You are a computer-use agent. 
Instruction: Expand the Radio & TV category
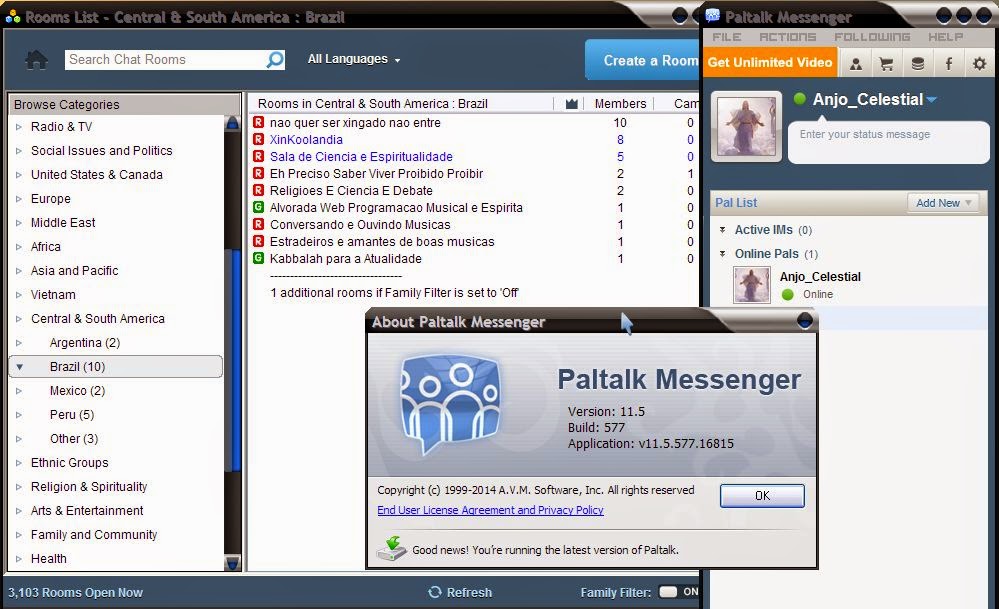click(18, 127)
